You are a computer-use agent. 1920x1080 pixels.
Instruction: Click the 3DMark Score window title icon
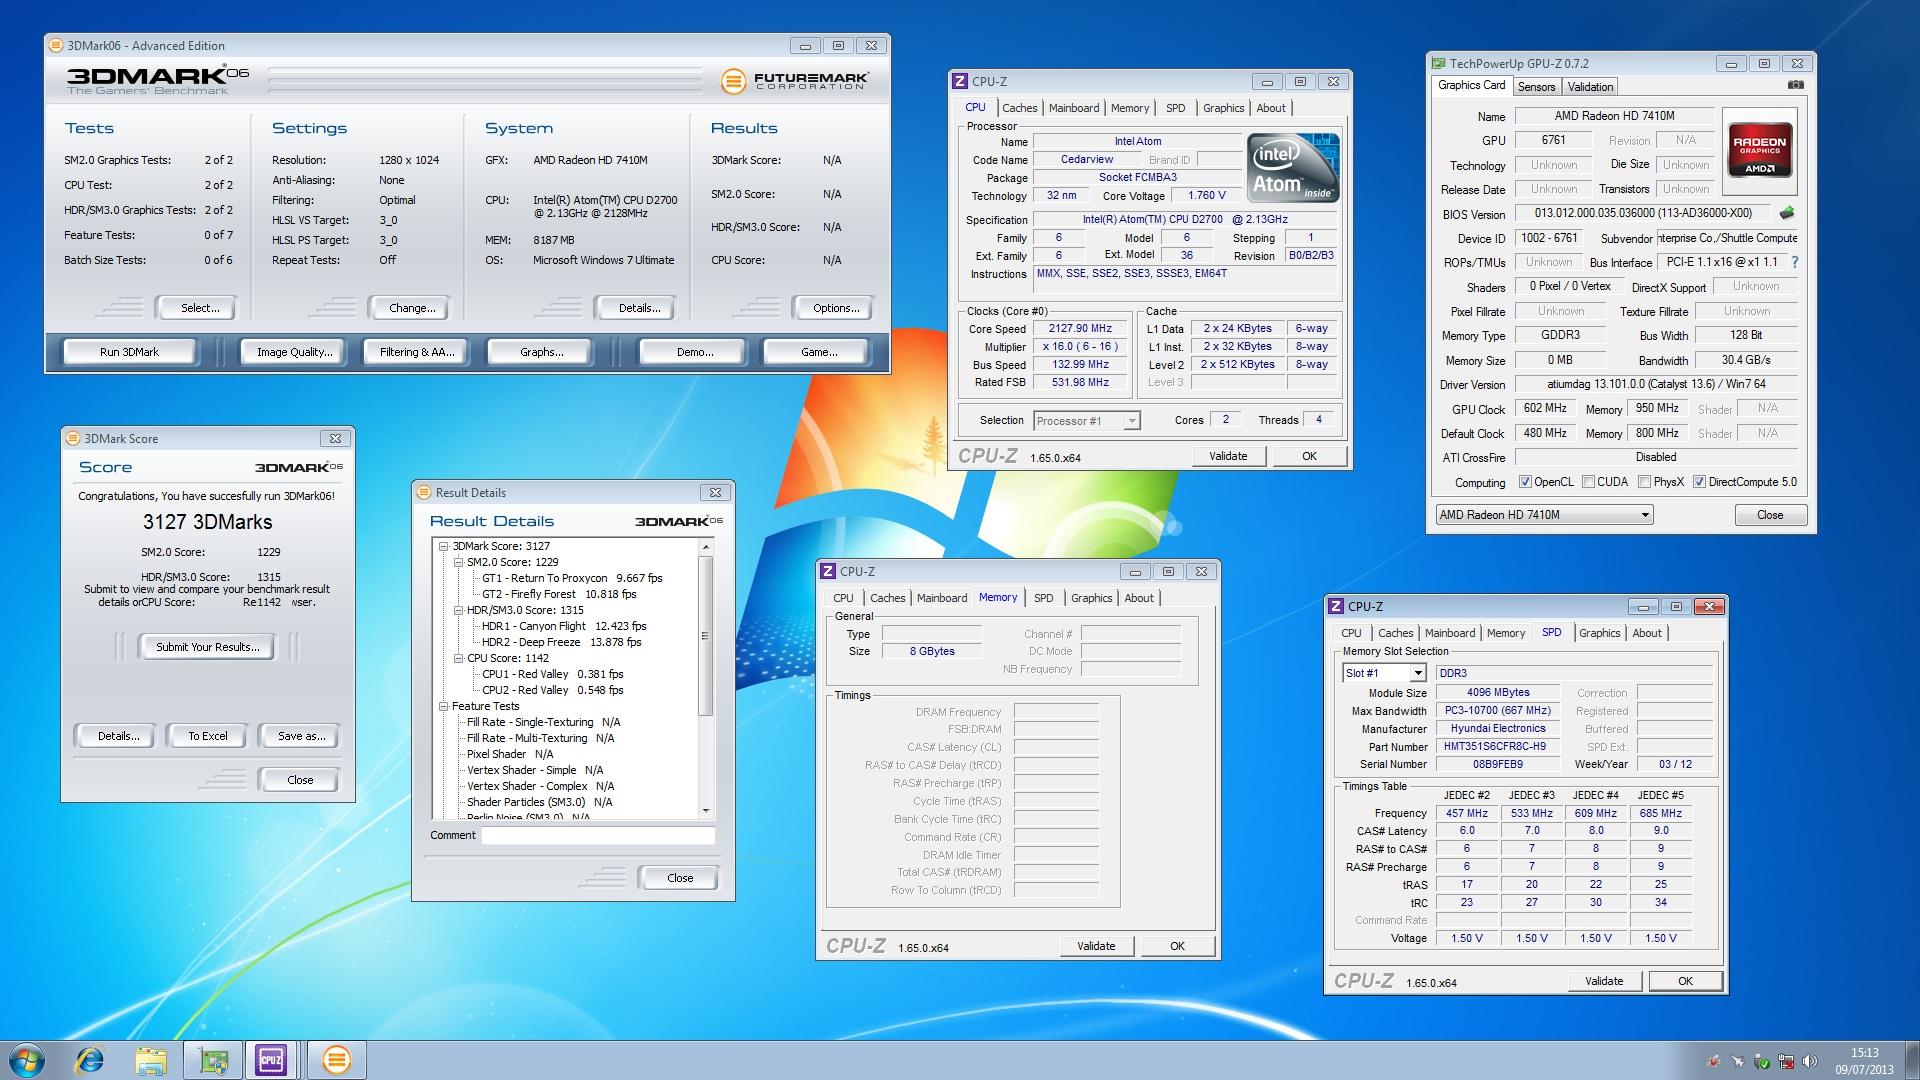[73, 438]
